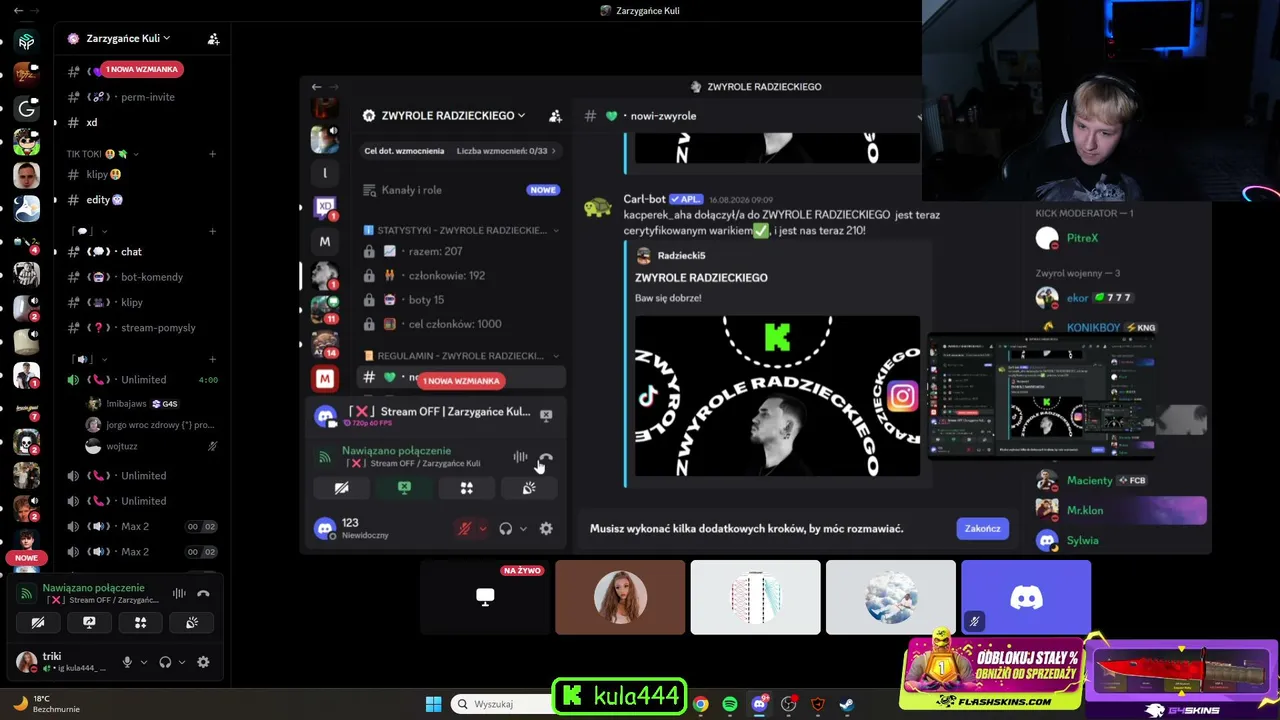
Task: Open Steam from the taskbar
Action: [847, 704]
